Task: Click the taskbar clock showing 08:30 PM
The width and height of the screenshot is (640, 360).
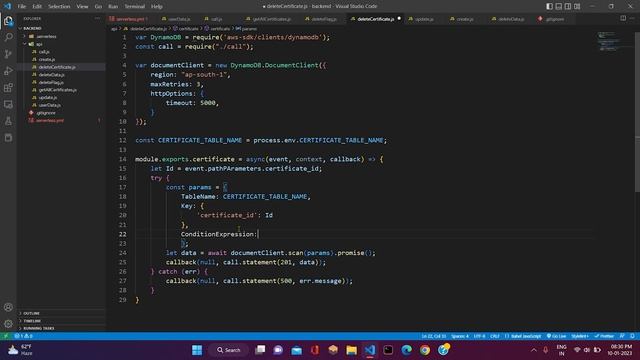Action: (621, 350)
